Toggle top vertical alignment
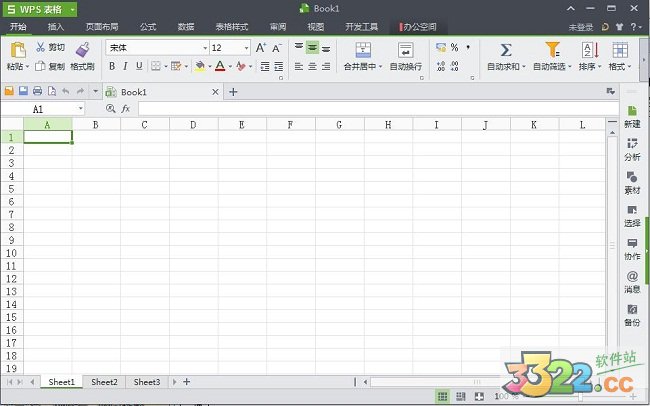Screen dimensions: 650x406 coord(299,47)
